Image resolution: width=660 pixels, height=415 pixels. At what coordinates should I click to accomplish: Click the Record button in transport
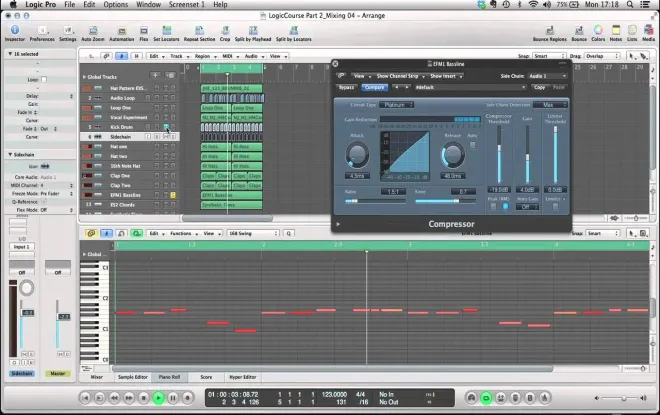188,398
